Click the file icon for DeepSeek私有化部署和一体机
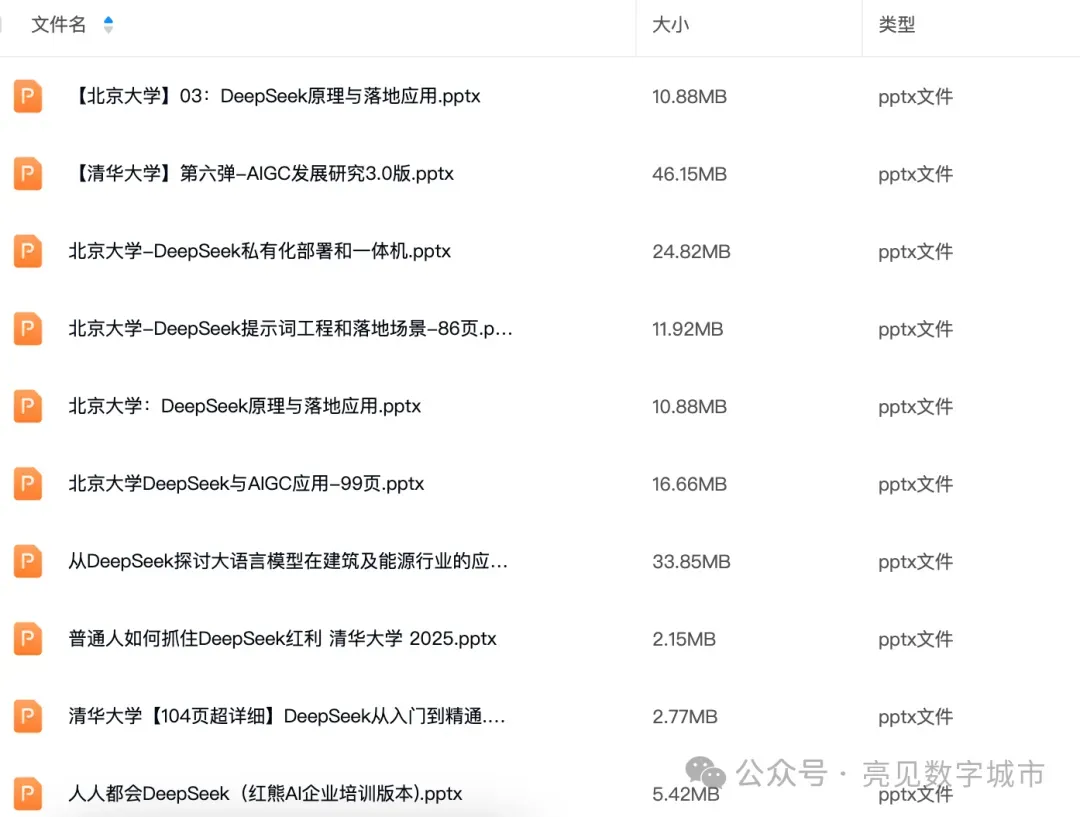Screen dimensions: 1080x817 [x=28, y=251]
